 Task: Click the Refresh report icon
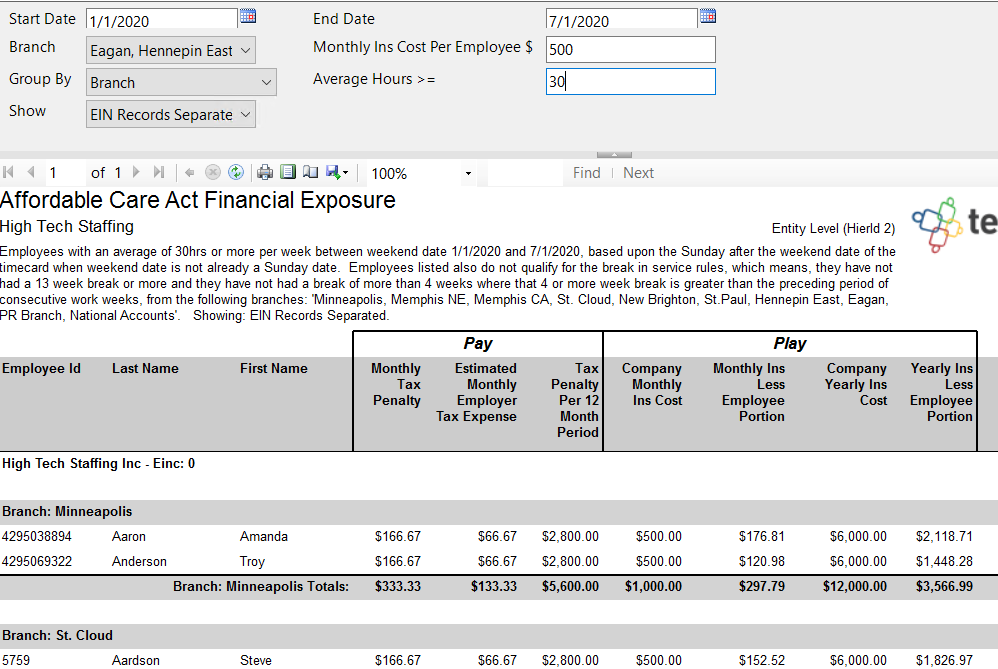[x=236, y=173]
